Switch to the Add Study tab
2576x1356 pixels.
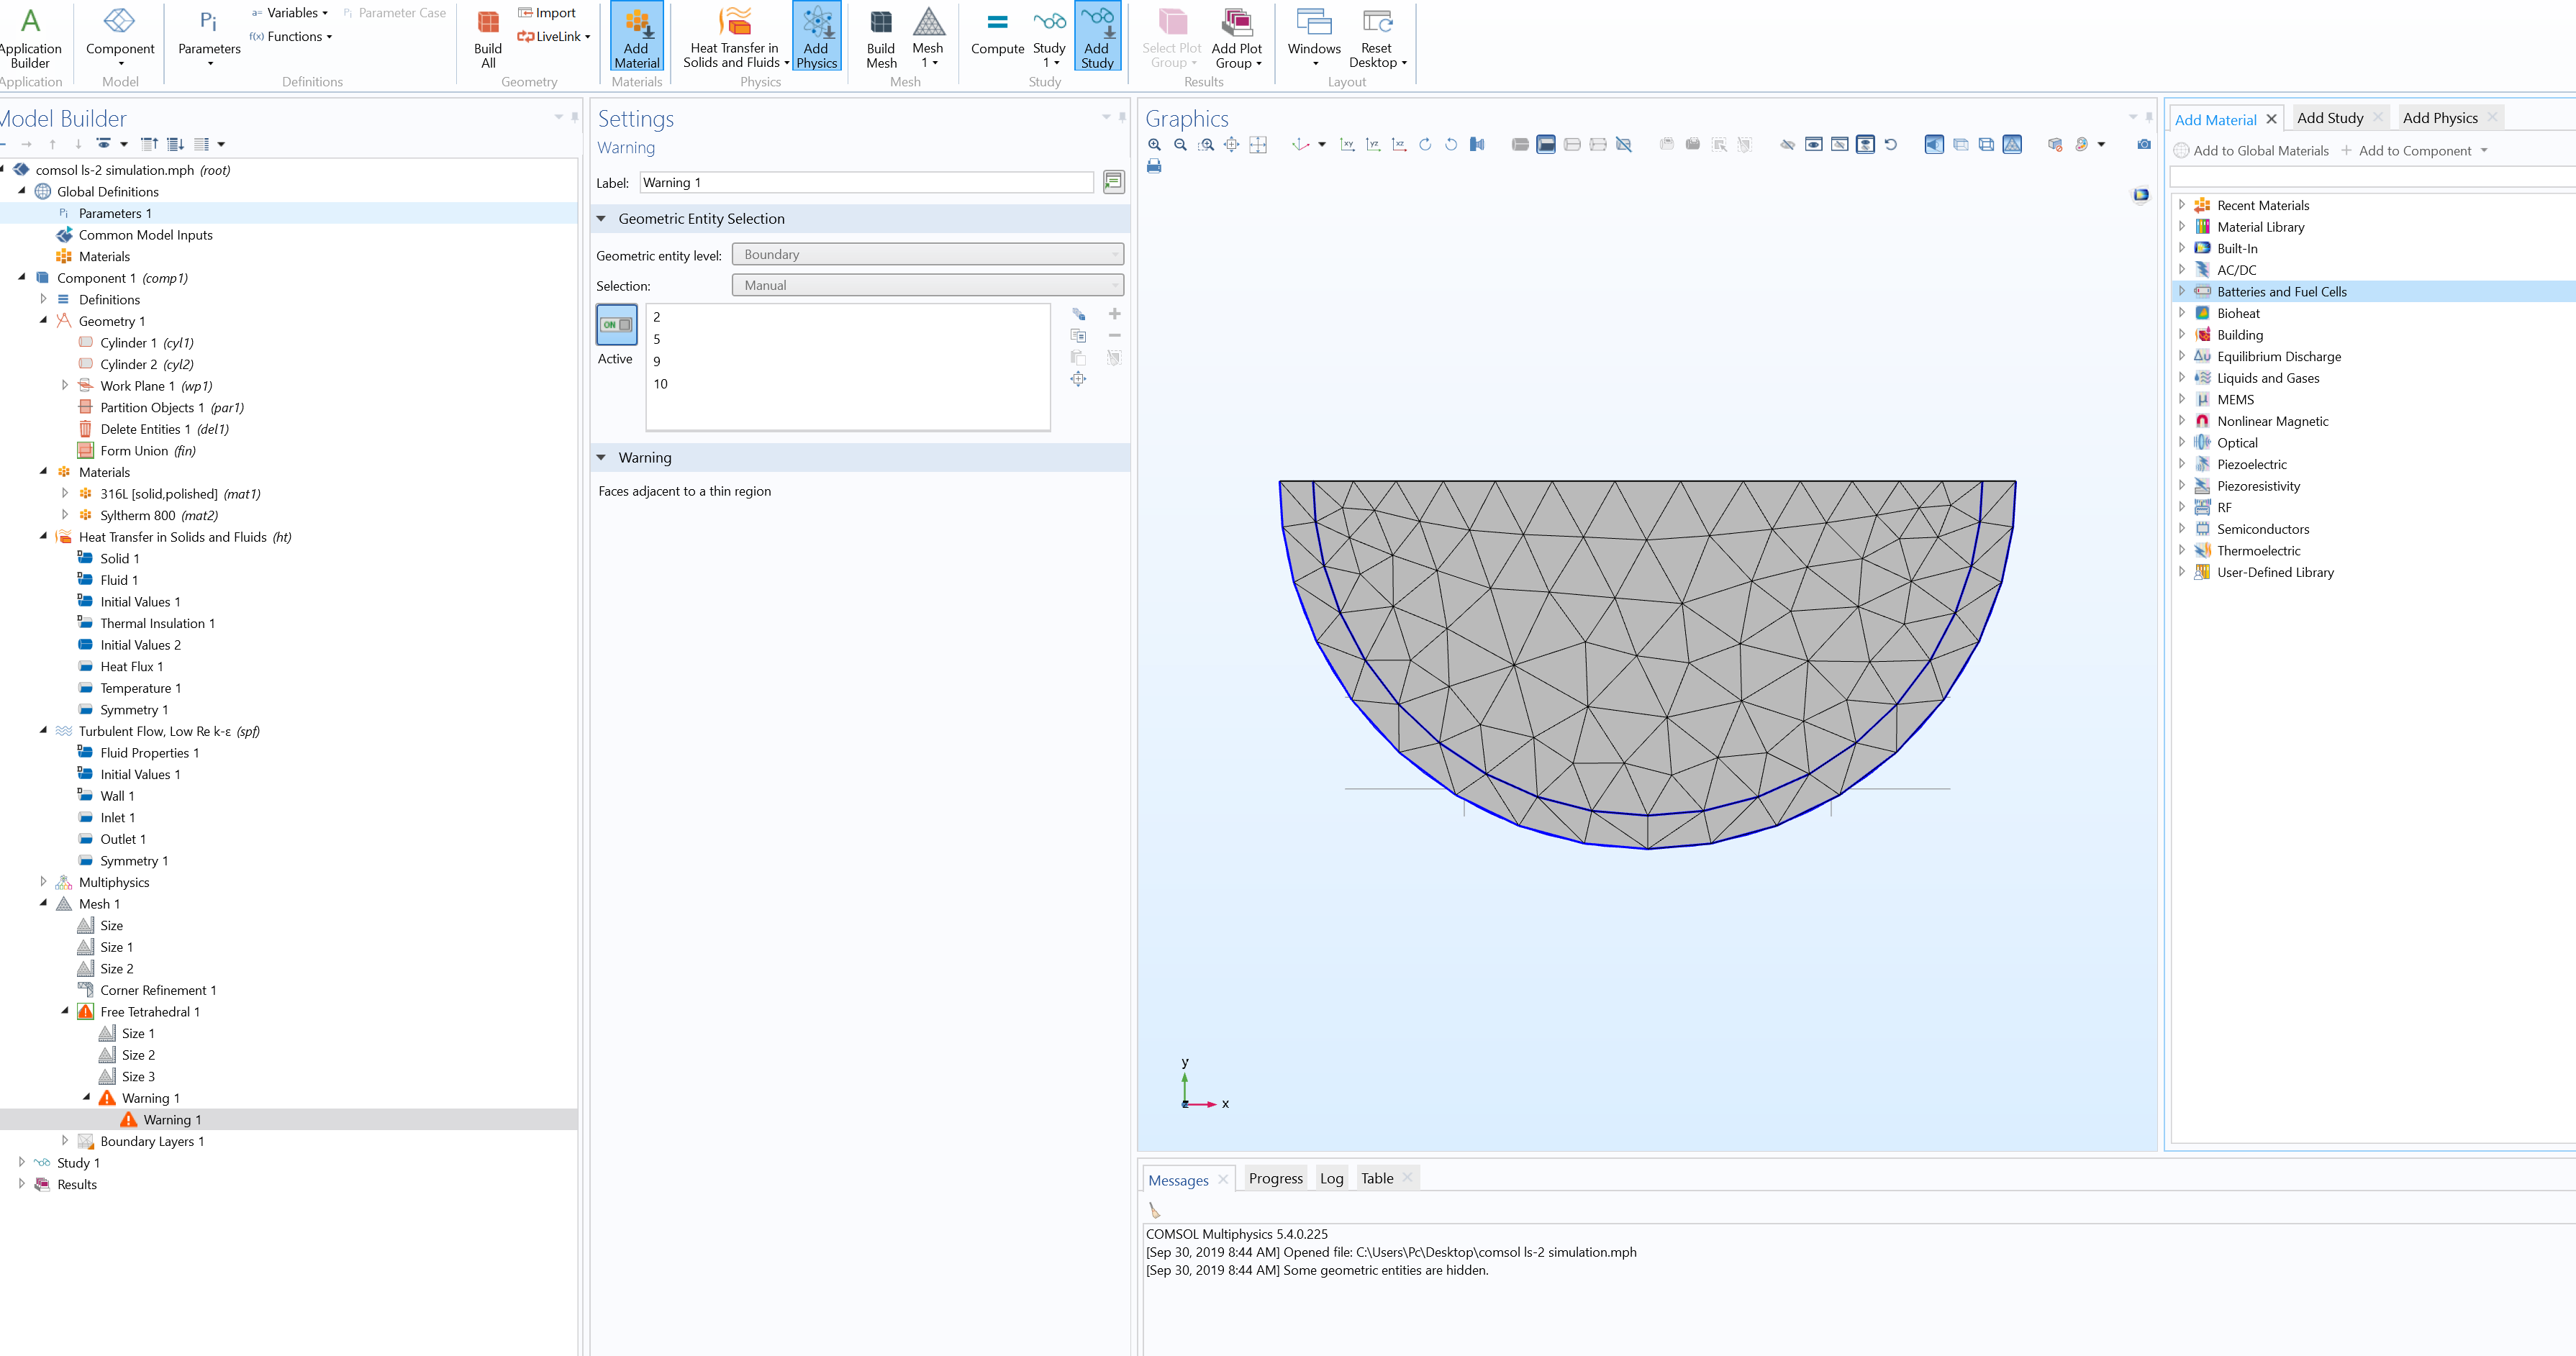[2329, 118]
